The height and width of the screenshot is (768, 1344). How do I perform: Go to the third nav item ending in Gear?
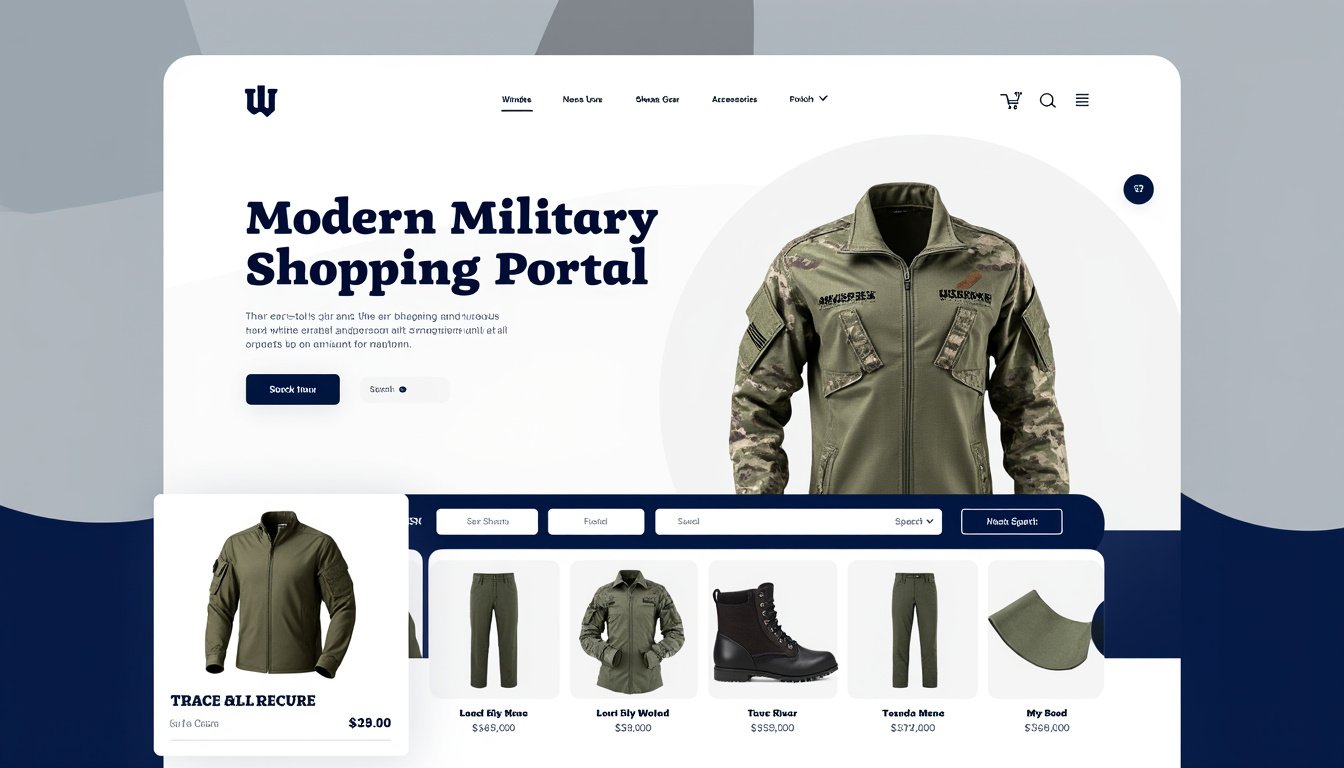coord(657,99)
